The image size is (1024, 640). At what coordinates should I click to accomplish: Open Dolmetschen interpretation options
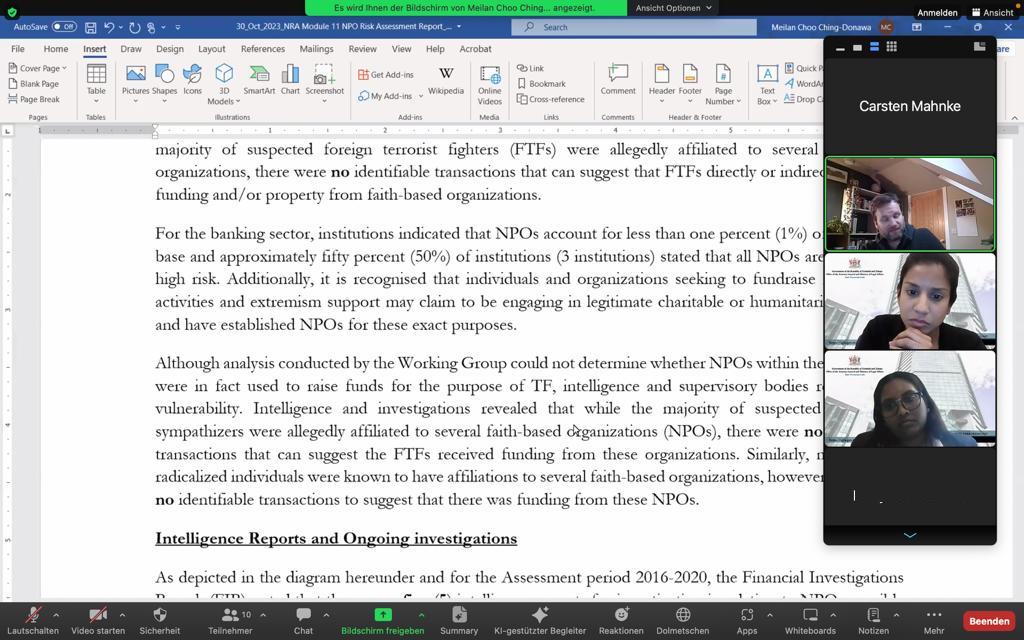coord(682,620)
